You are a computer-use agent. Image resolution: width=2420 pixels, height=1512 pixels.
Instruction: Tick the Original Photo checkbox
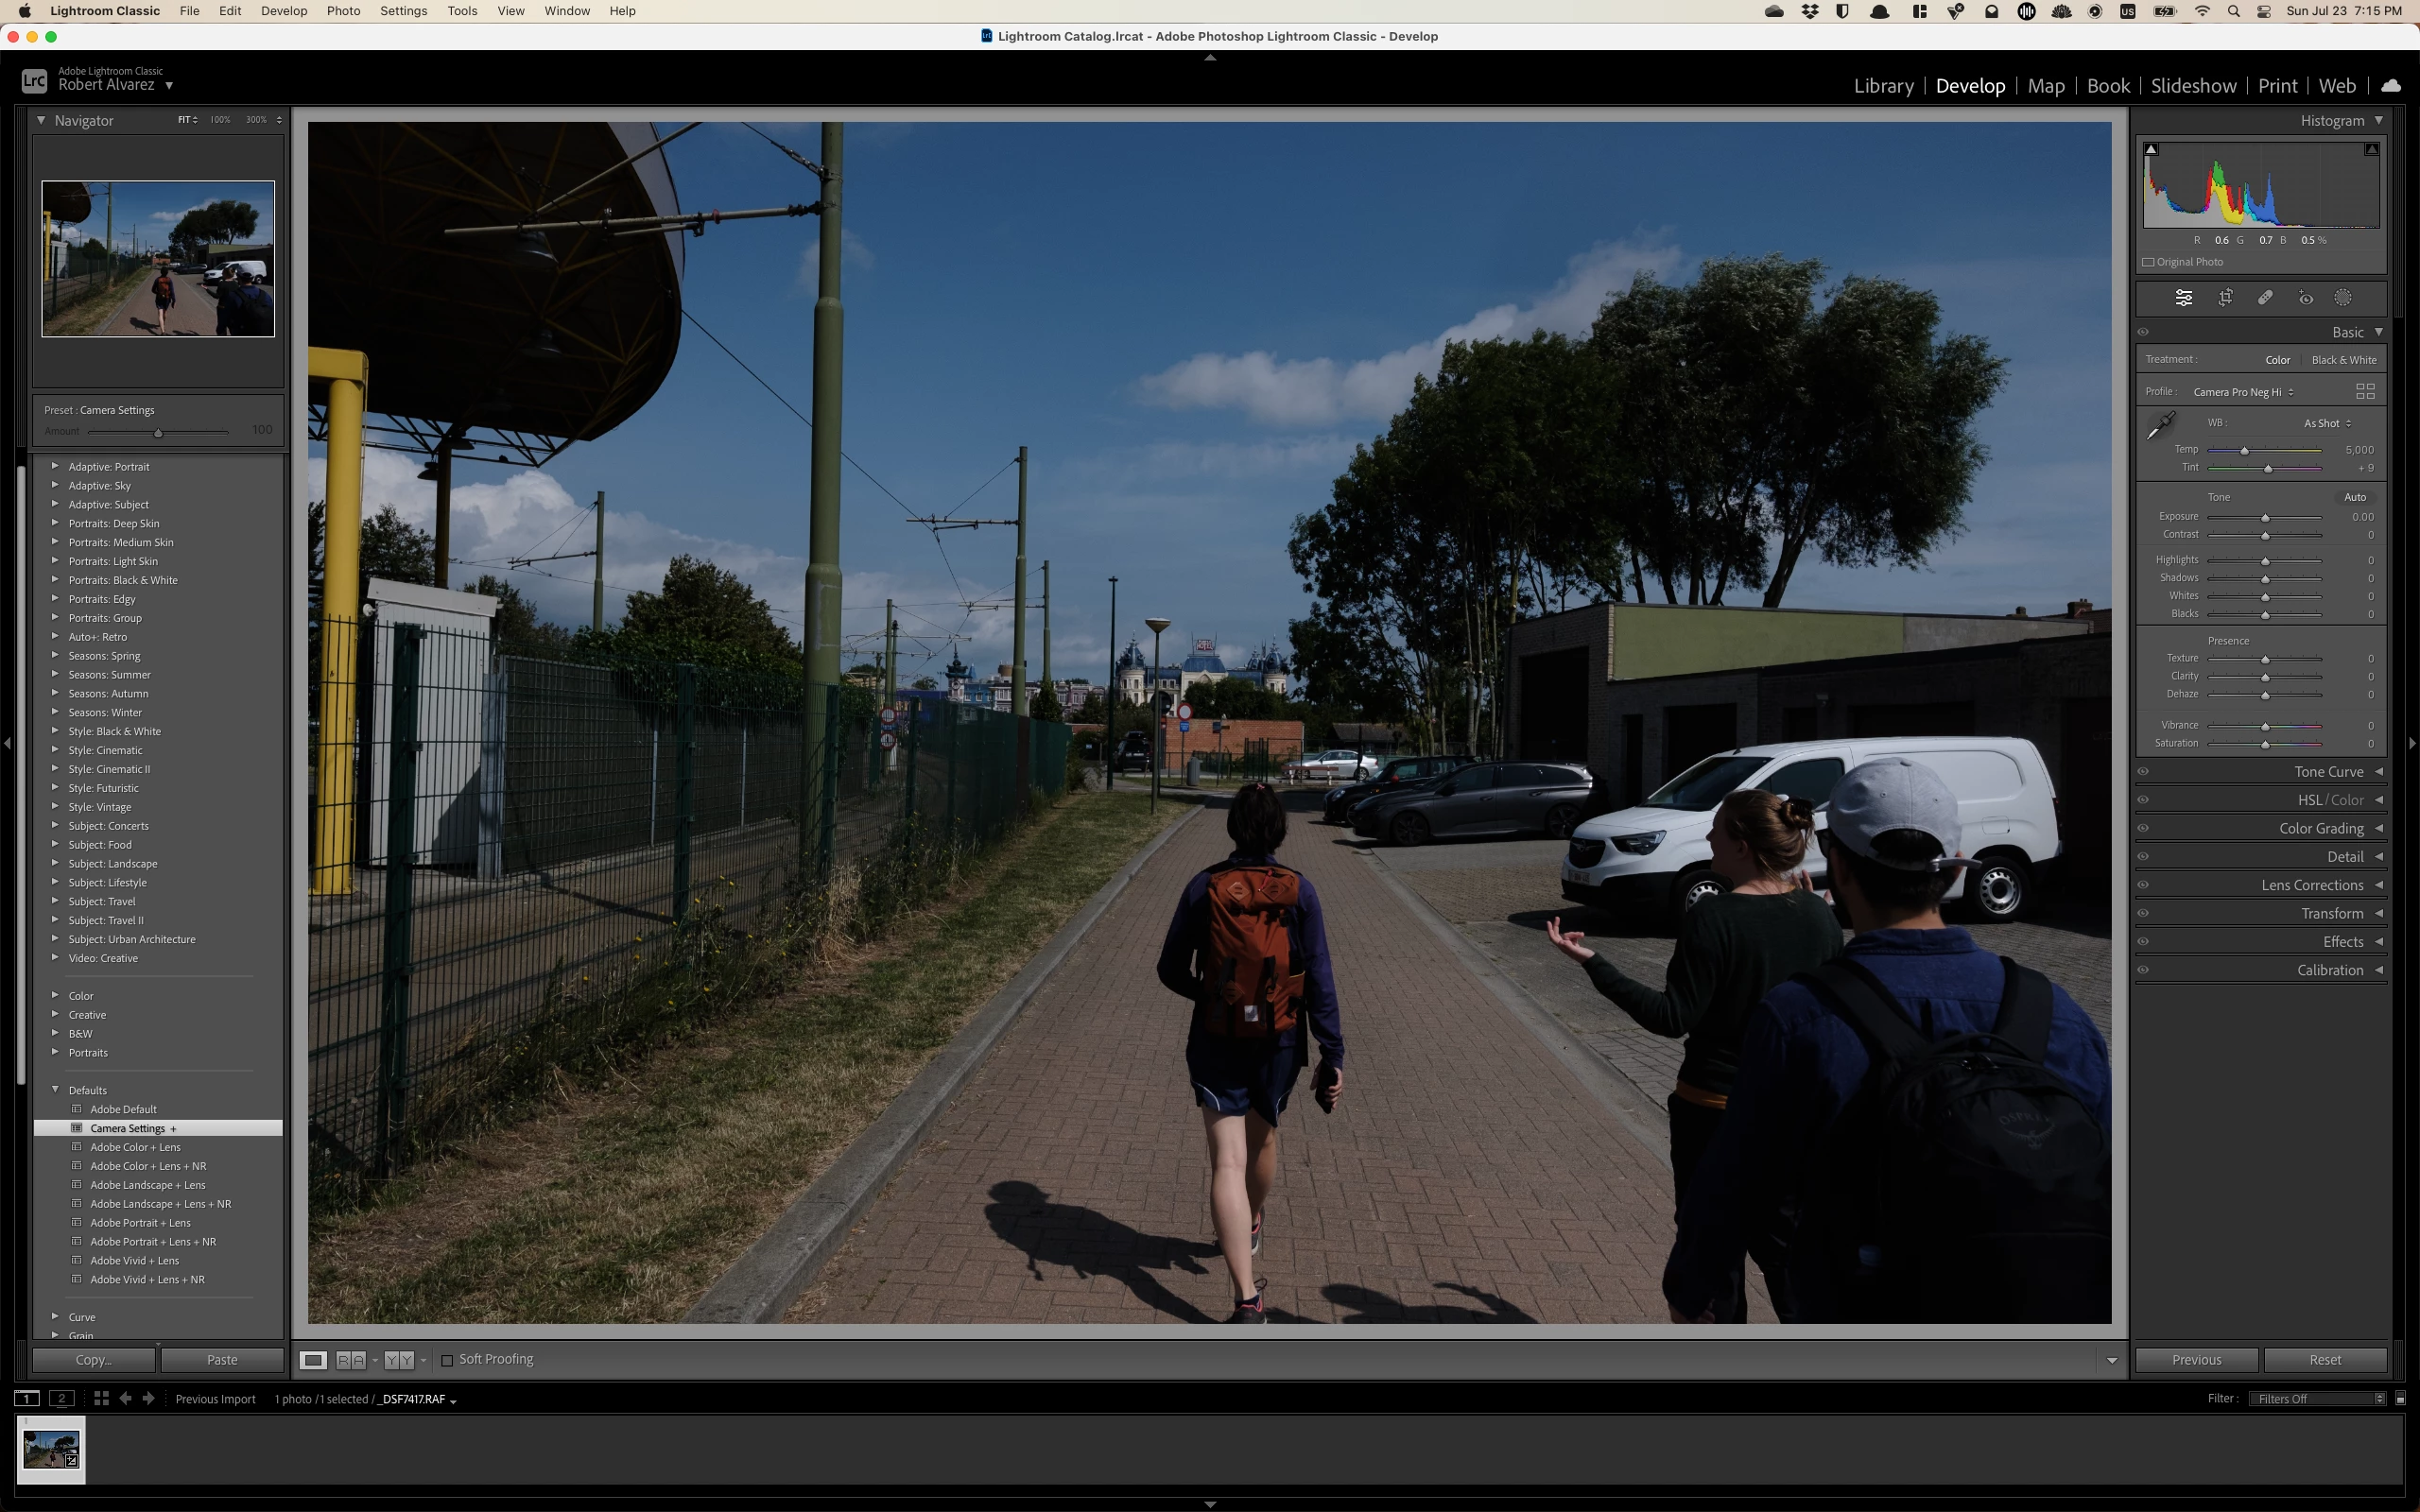[2148, 262]
